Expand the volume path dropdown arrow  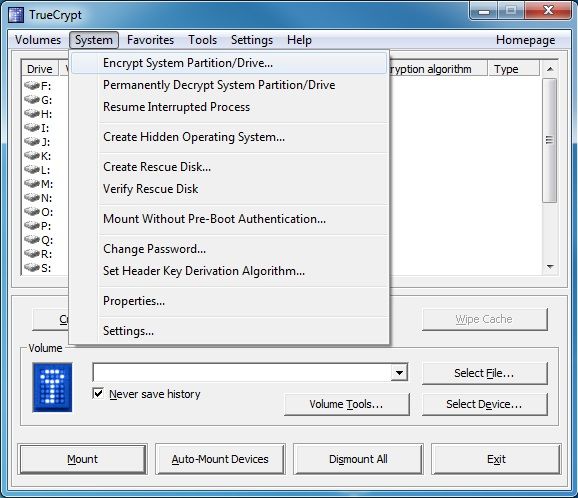tap(399, 373)
